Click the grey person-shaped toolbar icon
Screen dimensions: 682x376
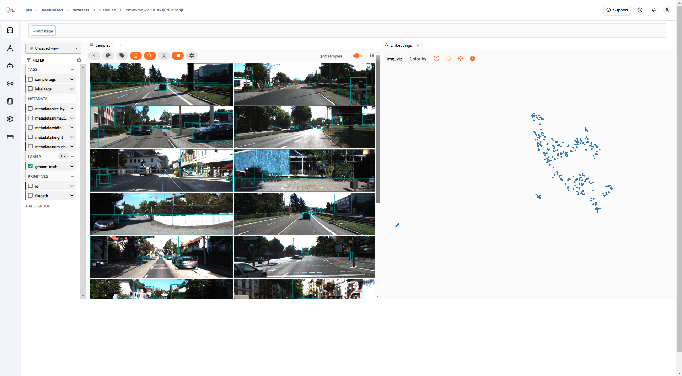[x=164, y=56]
